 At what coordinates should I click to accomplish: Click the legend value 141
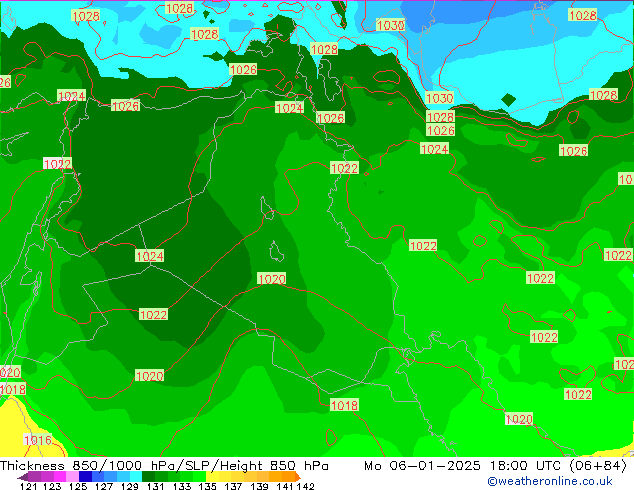click(x=285, y=486)
